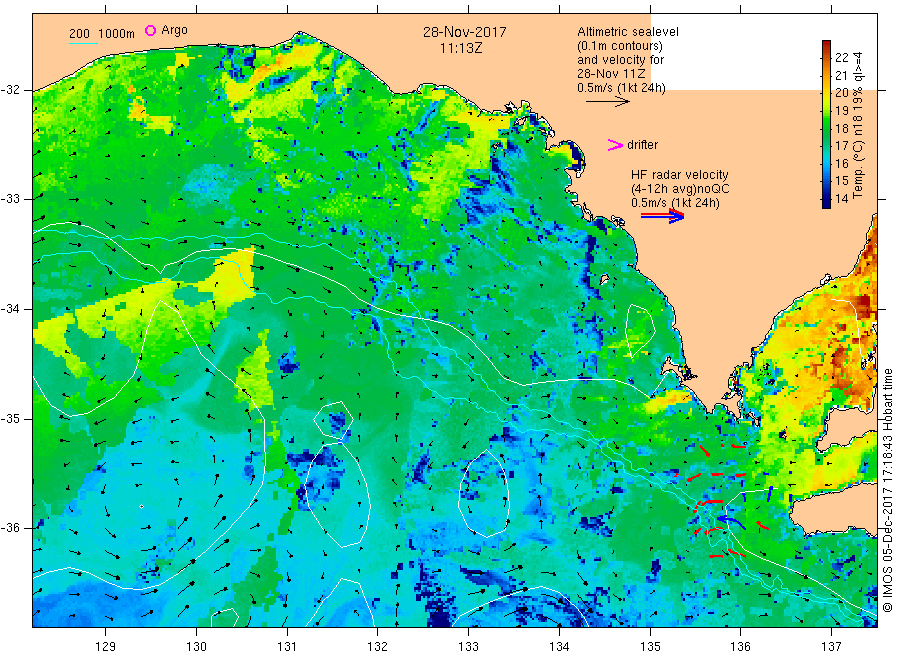Click the red-blue HF radar velocity arrow
Screen dimensions: 900x660
(662, 216)
